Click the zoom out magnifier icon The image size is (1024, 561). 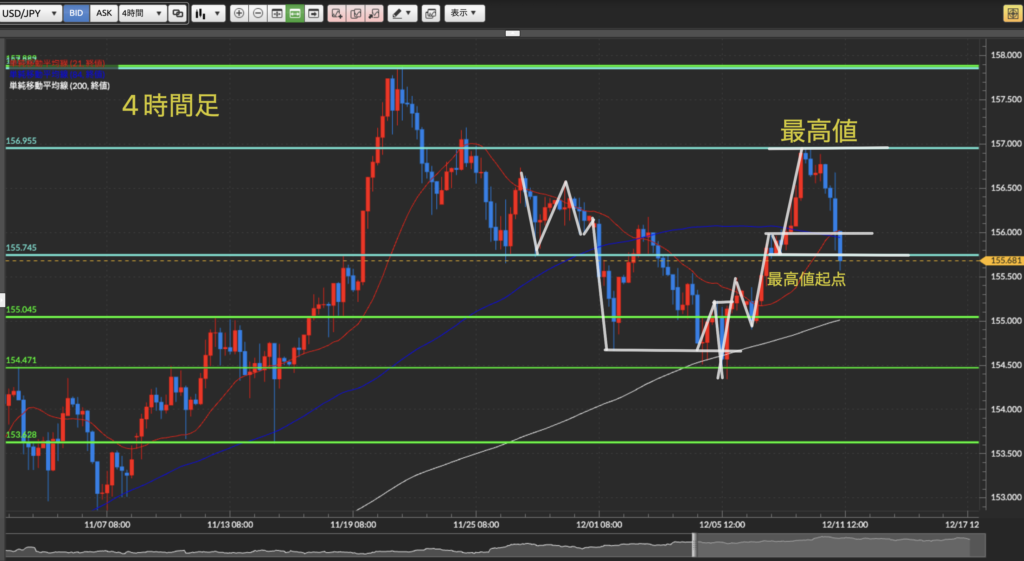tap(257, 14)
